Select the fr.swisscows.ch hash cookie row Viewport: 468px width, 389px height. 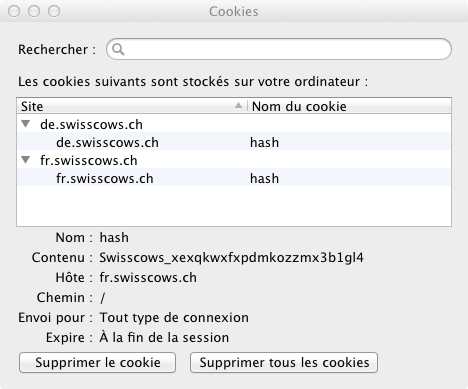coord(234,178)
